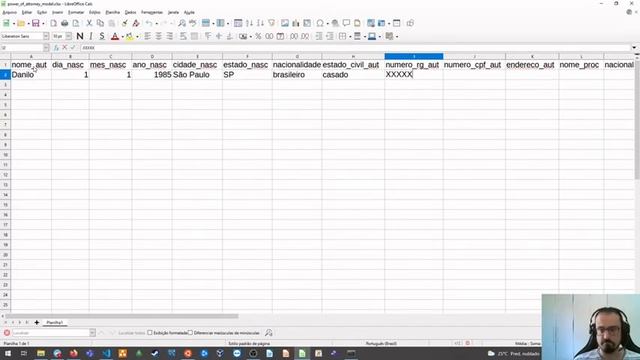Image resolution: width=640 pixels, height=360 pixels.
Task: Open Visual Studio Code from taskbar
Action: pyautogui.click(x=107, y=353)
